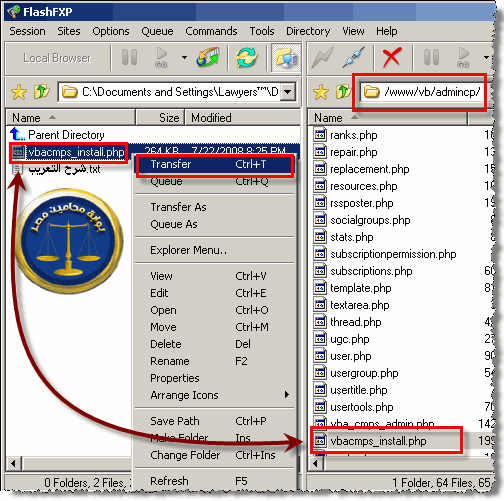Screen dimensions: 504x501
Task: Open the Sites menu
Action: pos(69,31)
